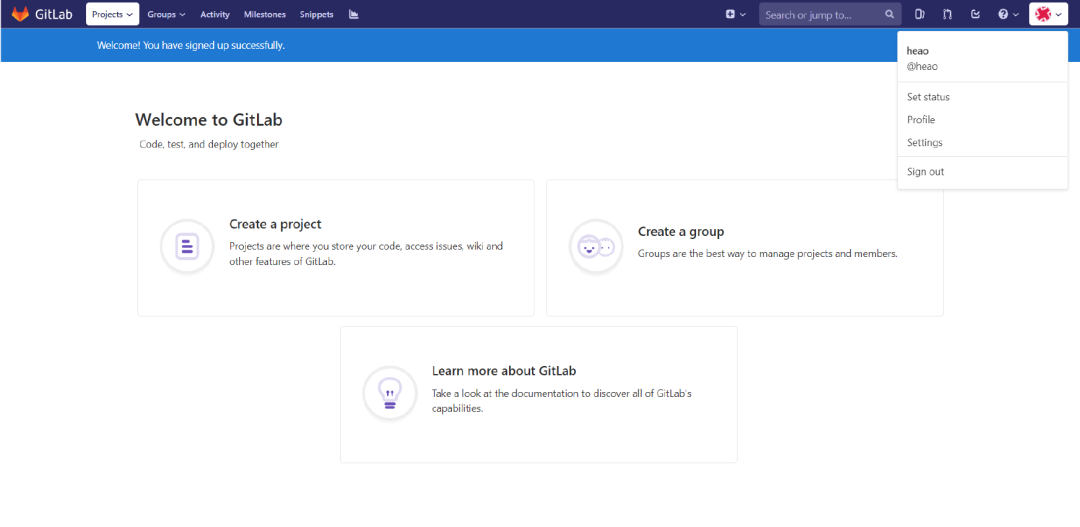This screenshot has width=1080, height=527.
Task: Go to Activity in the navbar
Action: [214, 14]
